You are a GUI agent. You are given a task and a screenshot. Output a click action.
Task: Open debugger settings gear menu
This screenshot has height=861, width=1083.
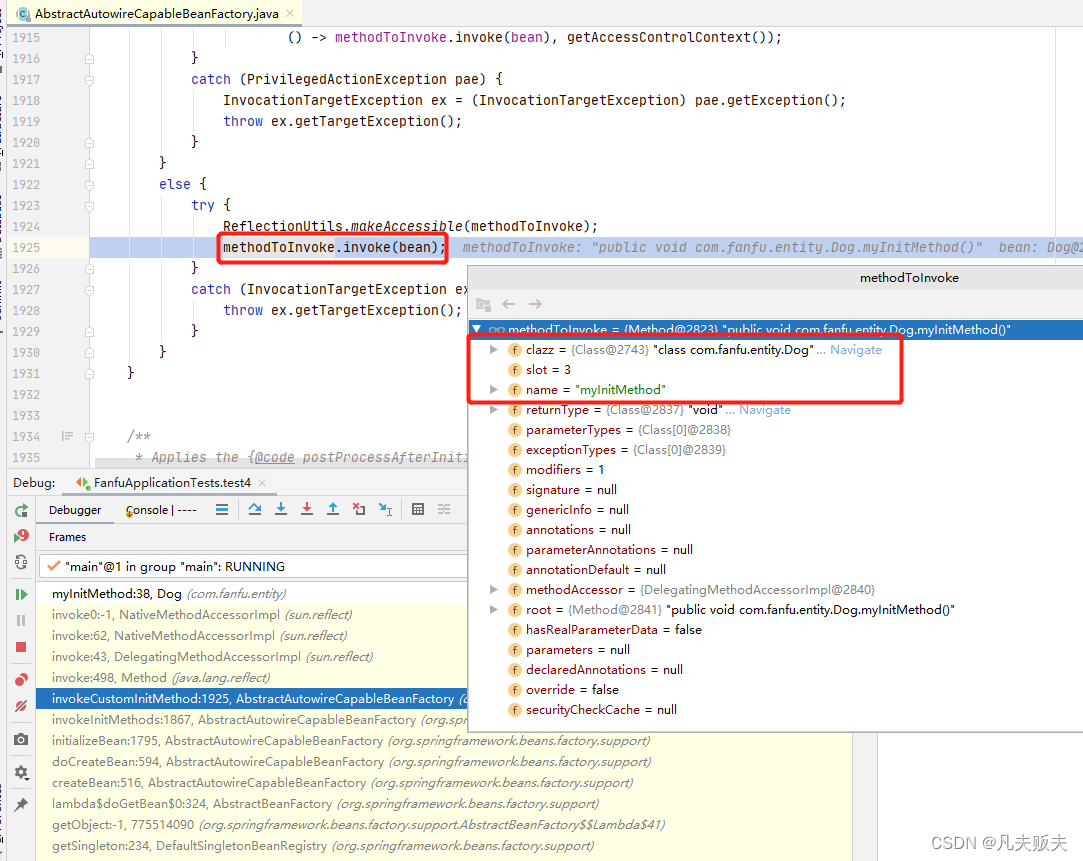(x=21, y=772)
